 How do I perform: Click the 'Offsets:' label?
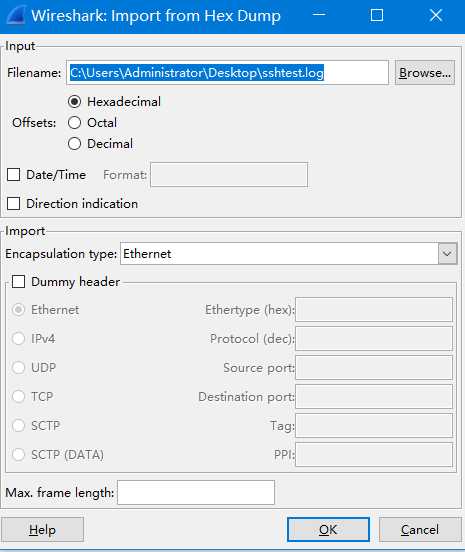34,123
